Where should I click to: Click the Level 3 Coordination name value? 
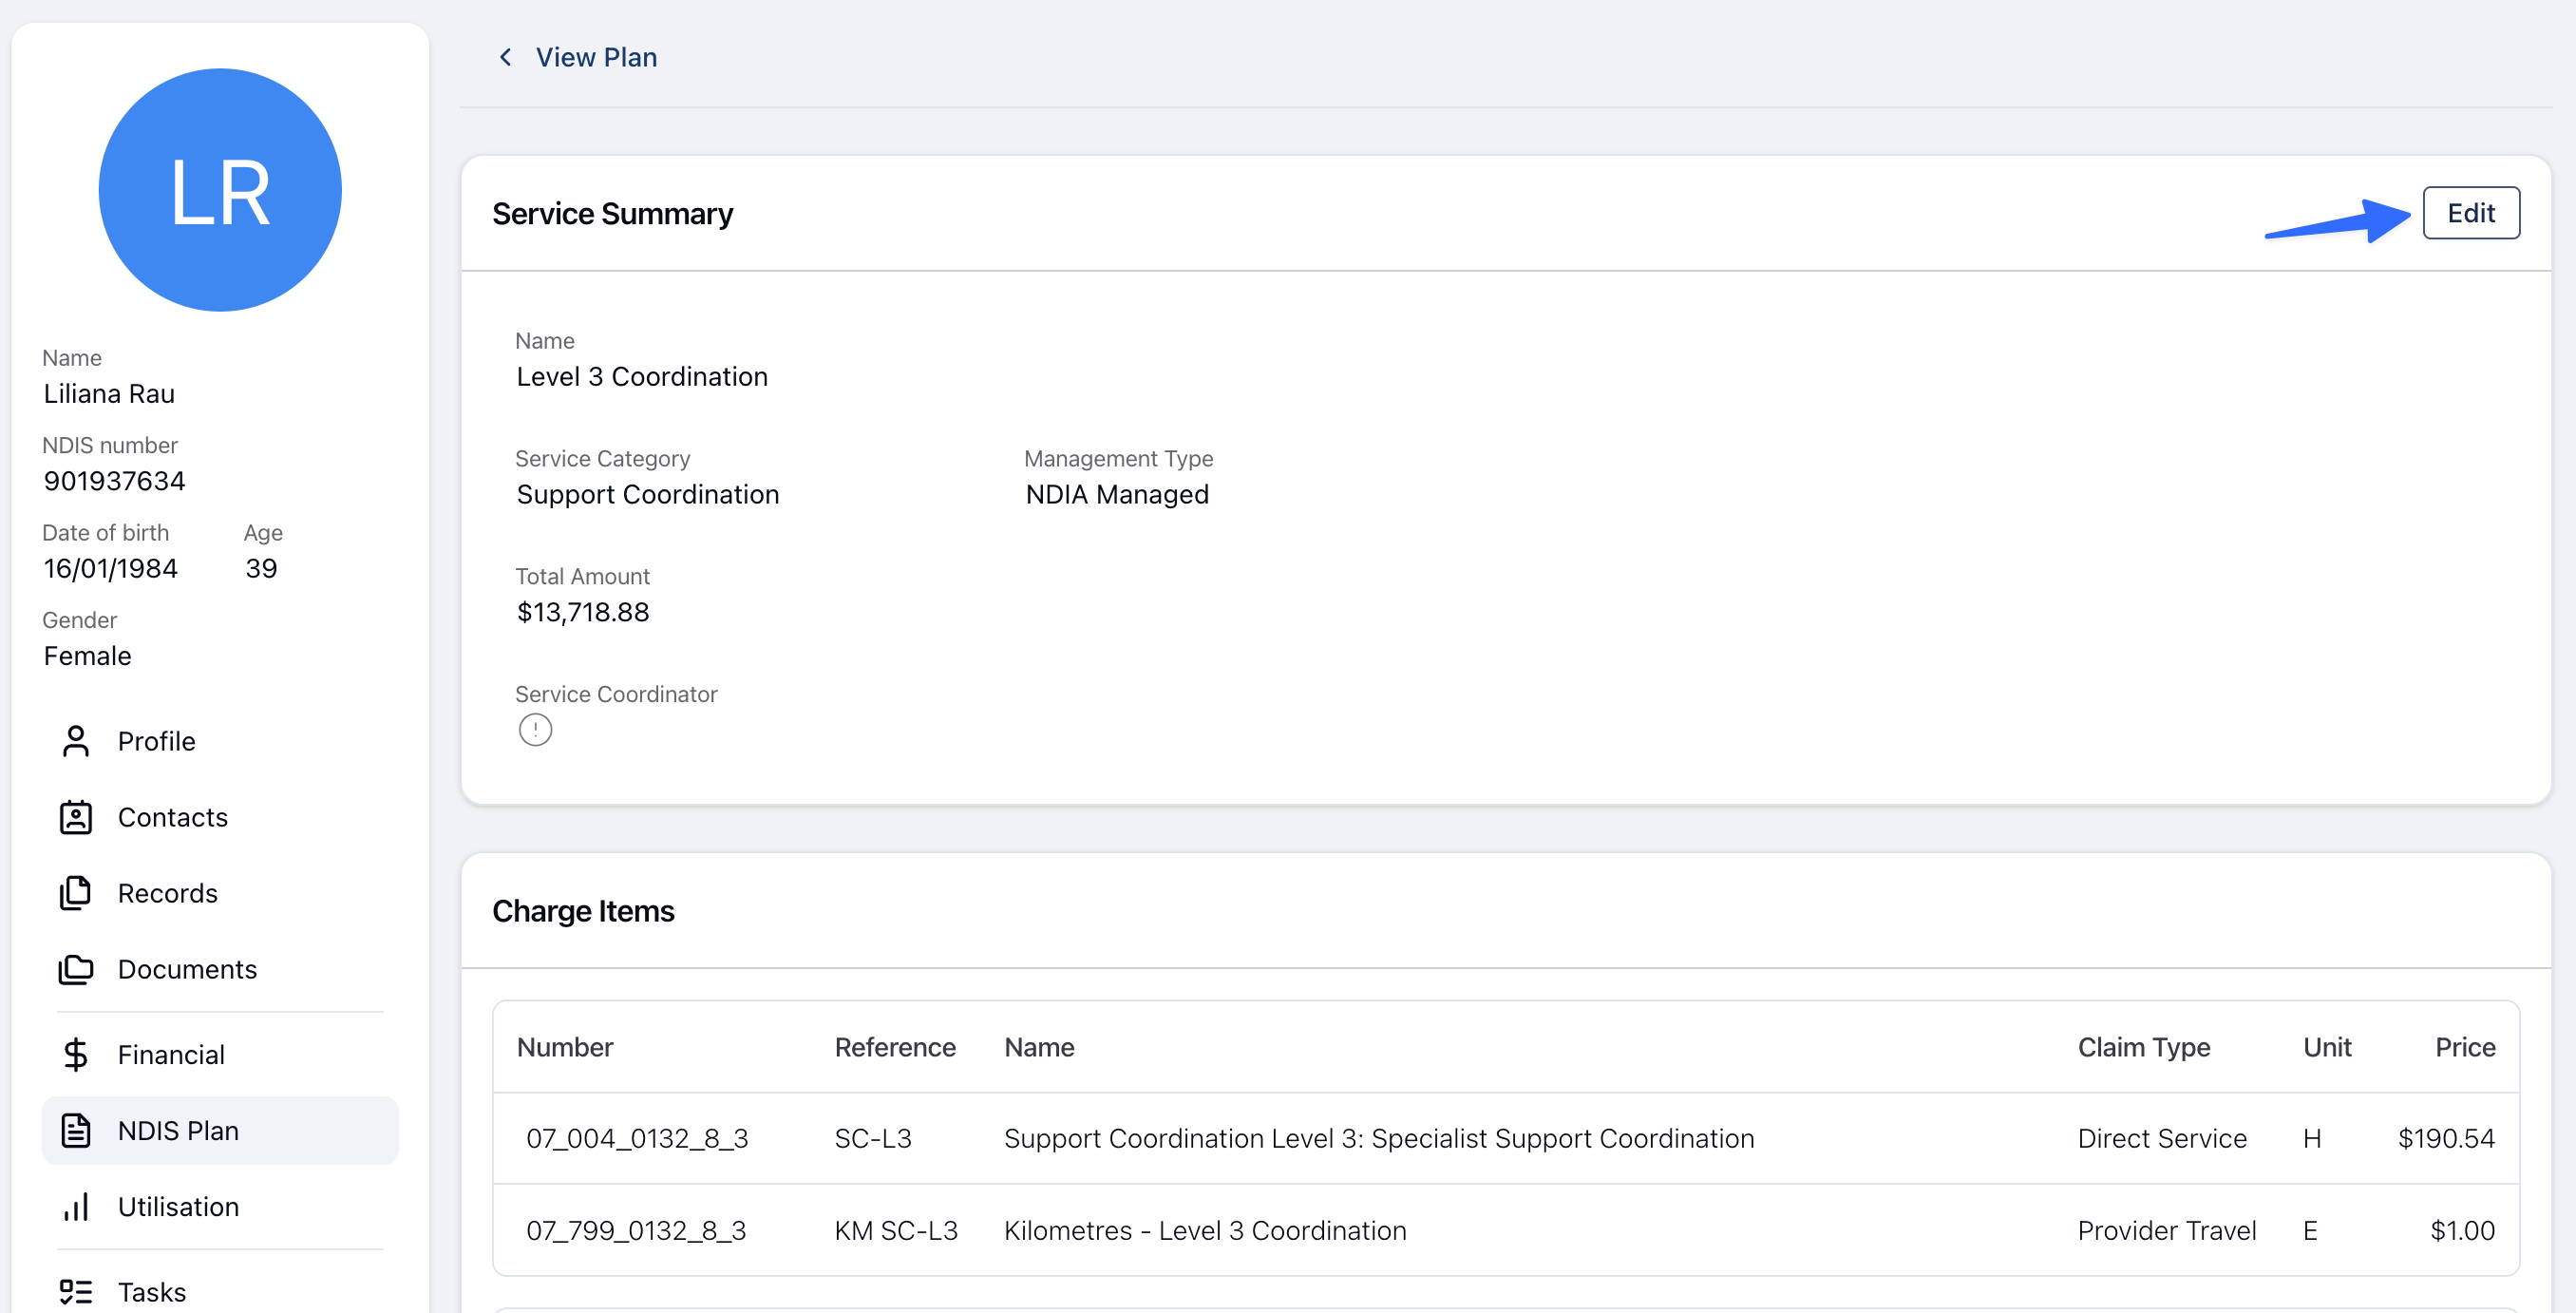coord(642,377)
